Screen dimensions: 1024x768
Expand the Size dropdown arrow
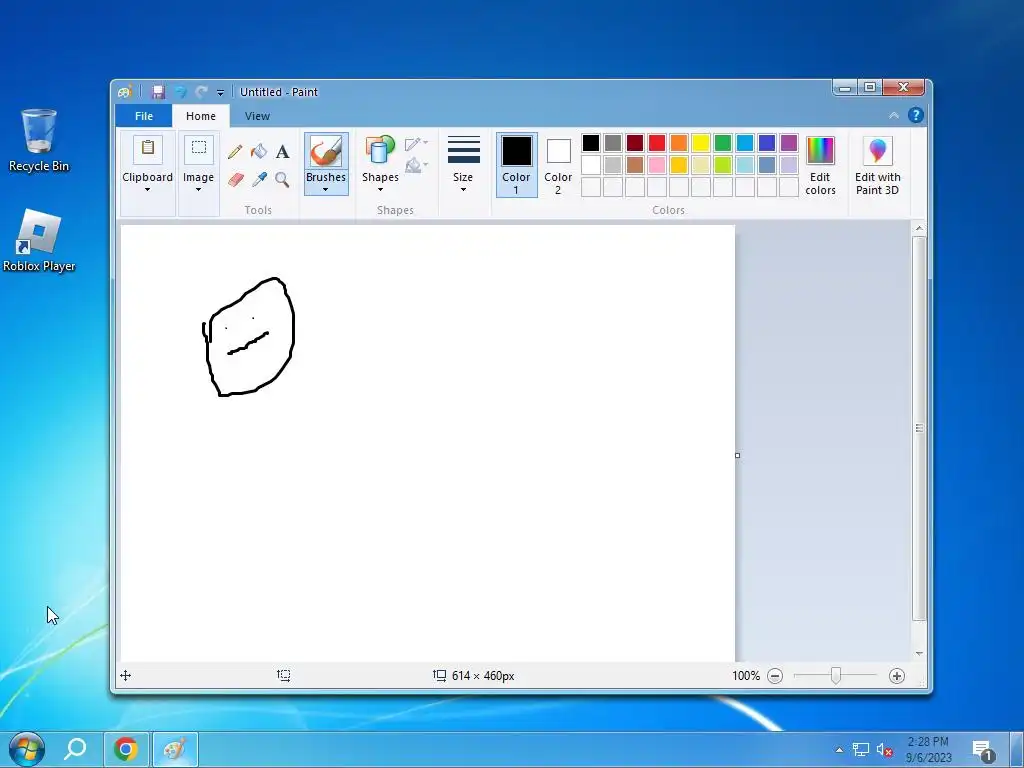click(463, 190)
